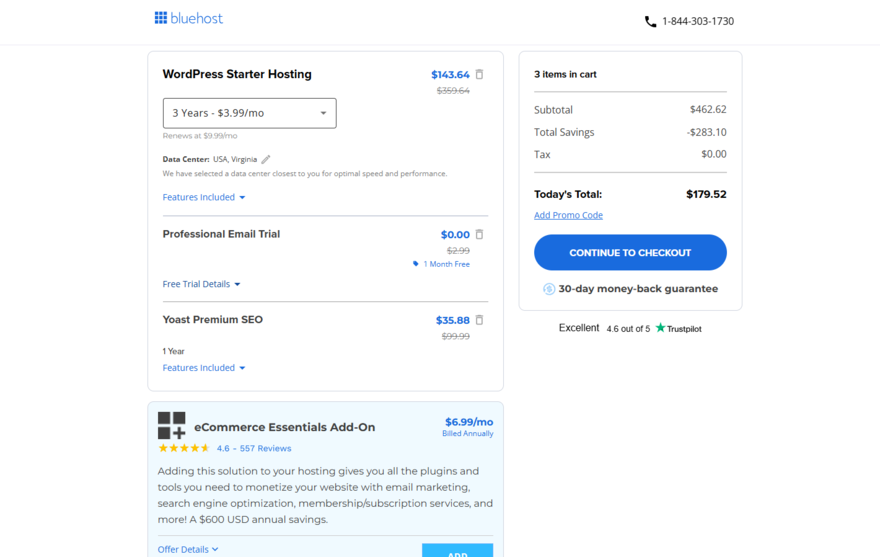Click the phone icon in the header
880x557 pixels.
(650, 21)
